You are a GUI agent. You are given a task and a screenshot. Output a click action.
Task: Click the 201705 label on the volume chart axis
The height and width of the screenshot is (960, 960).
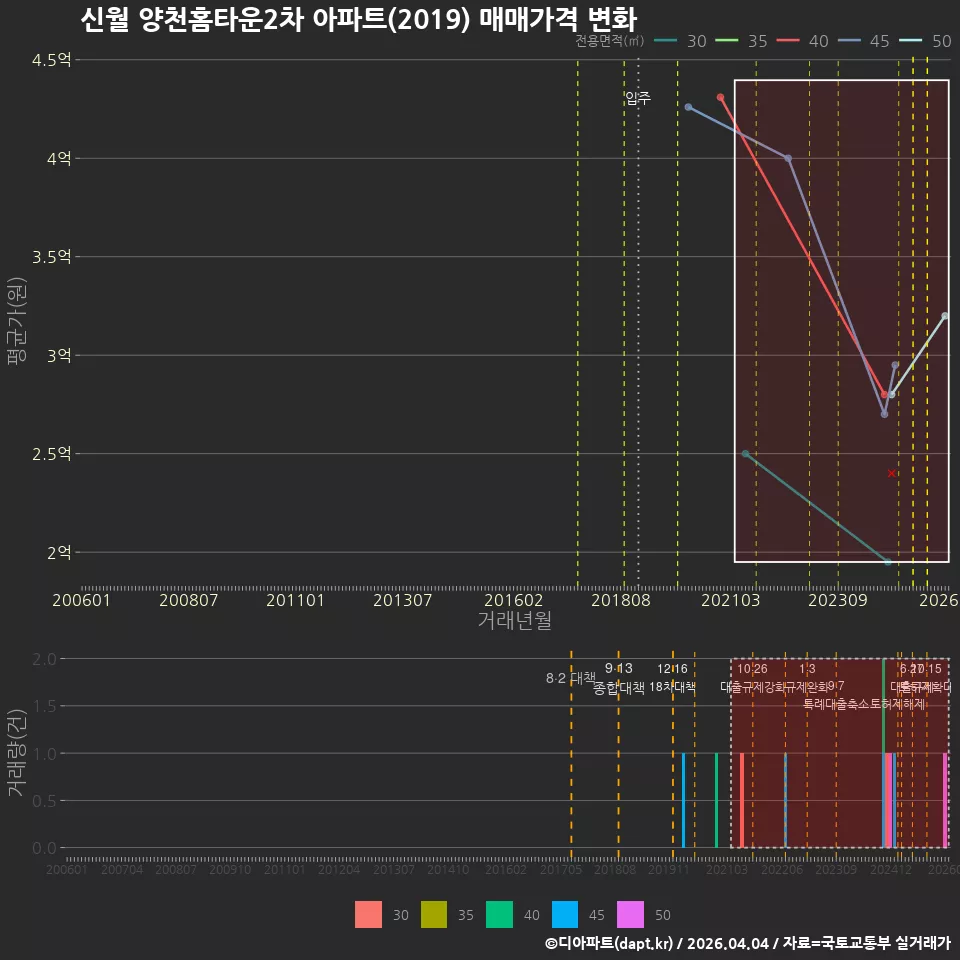click(561, 869)
